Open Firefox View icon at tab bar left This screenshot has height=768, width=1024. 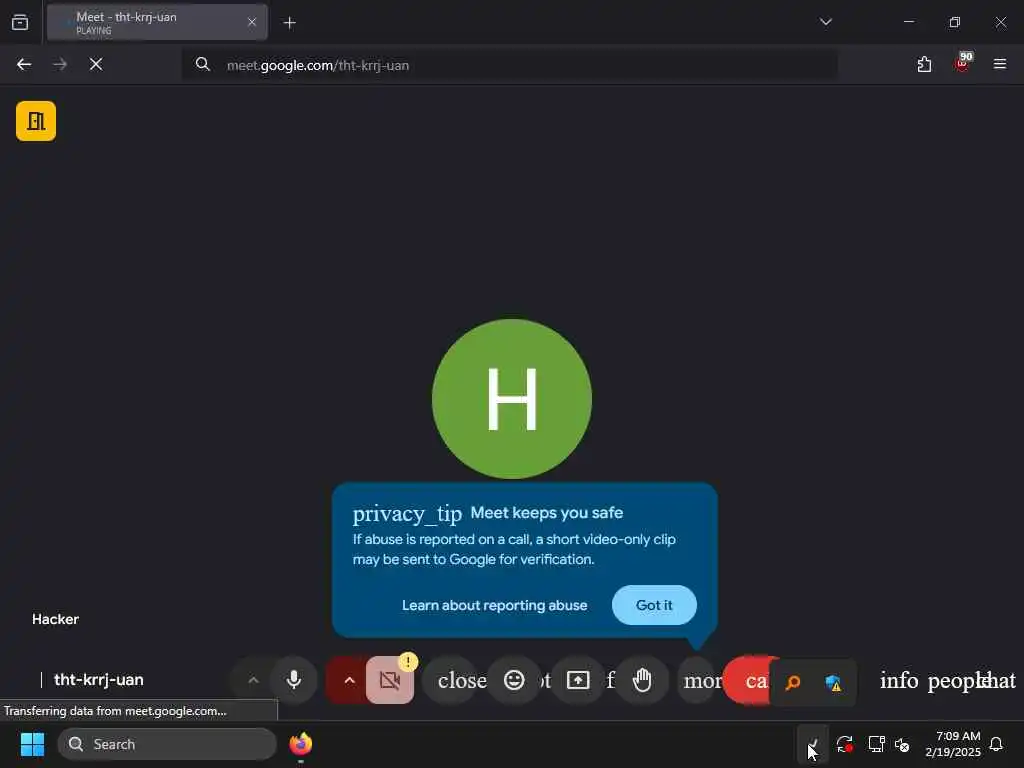[20, 23]
